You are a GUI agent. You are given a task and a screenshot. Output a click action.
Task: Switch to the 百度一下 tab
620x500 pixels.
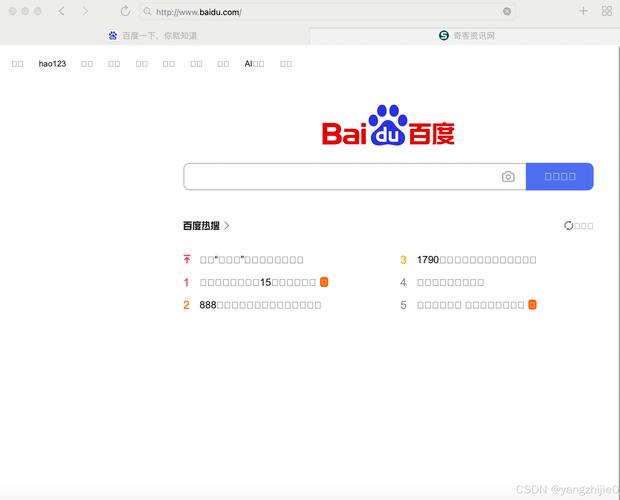click(153, 36)
